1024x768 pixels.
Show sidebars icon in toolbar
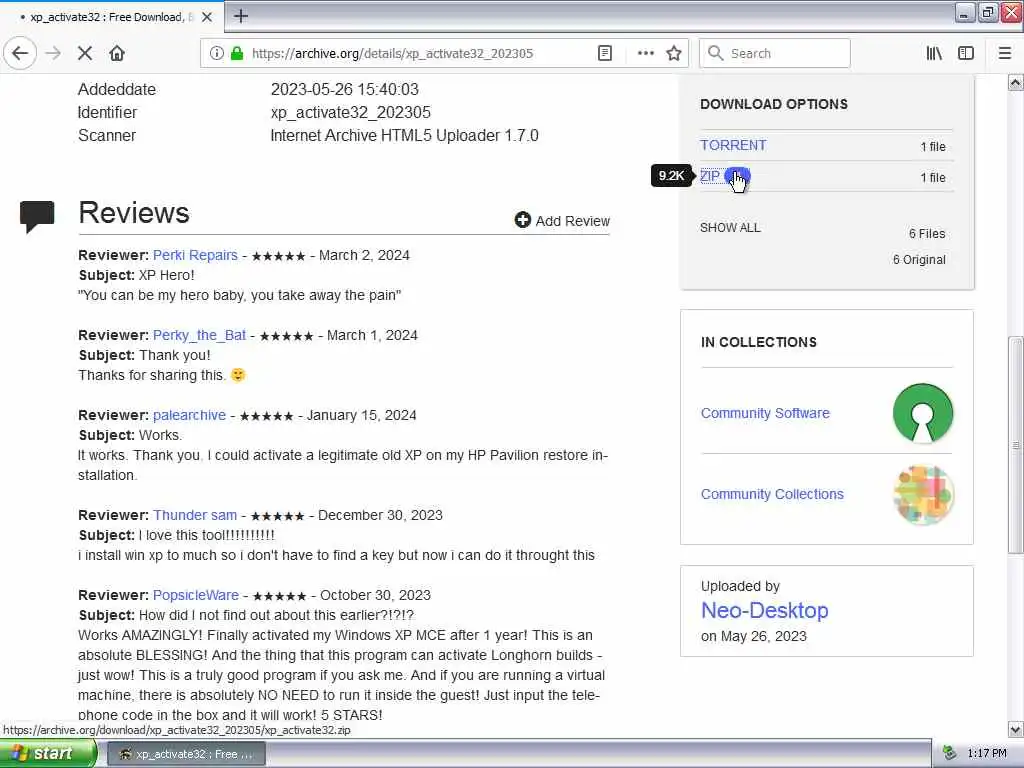[x=966, y=54]
